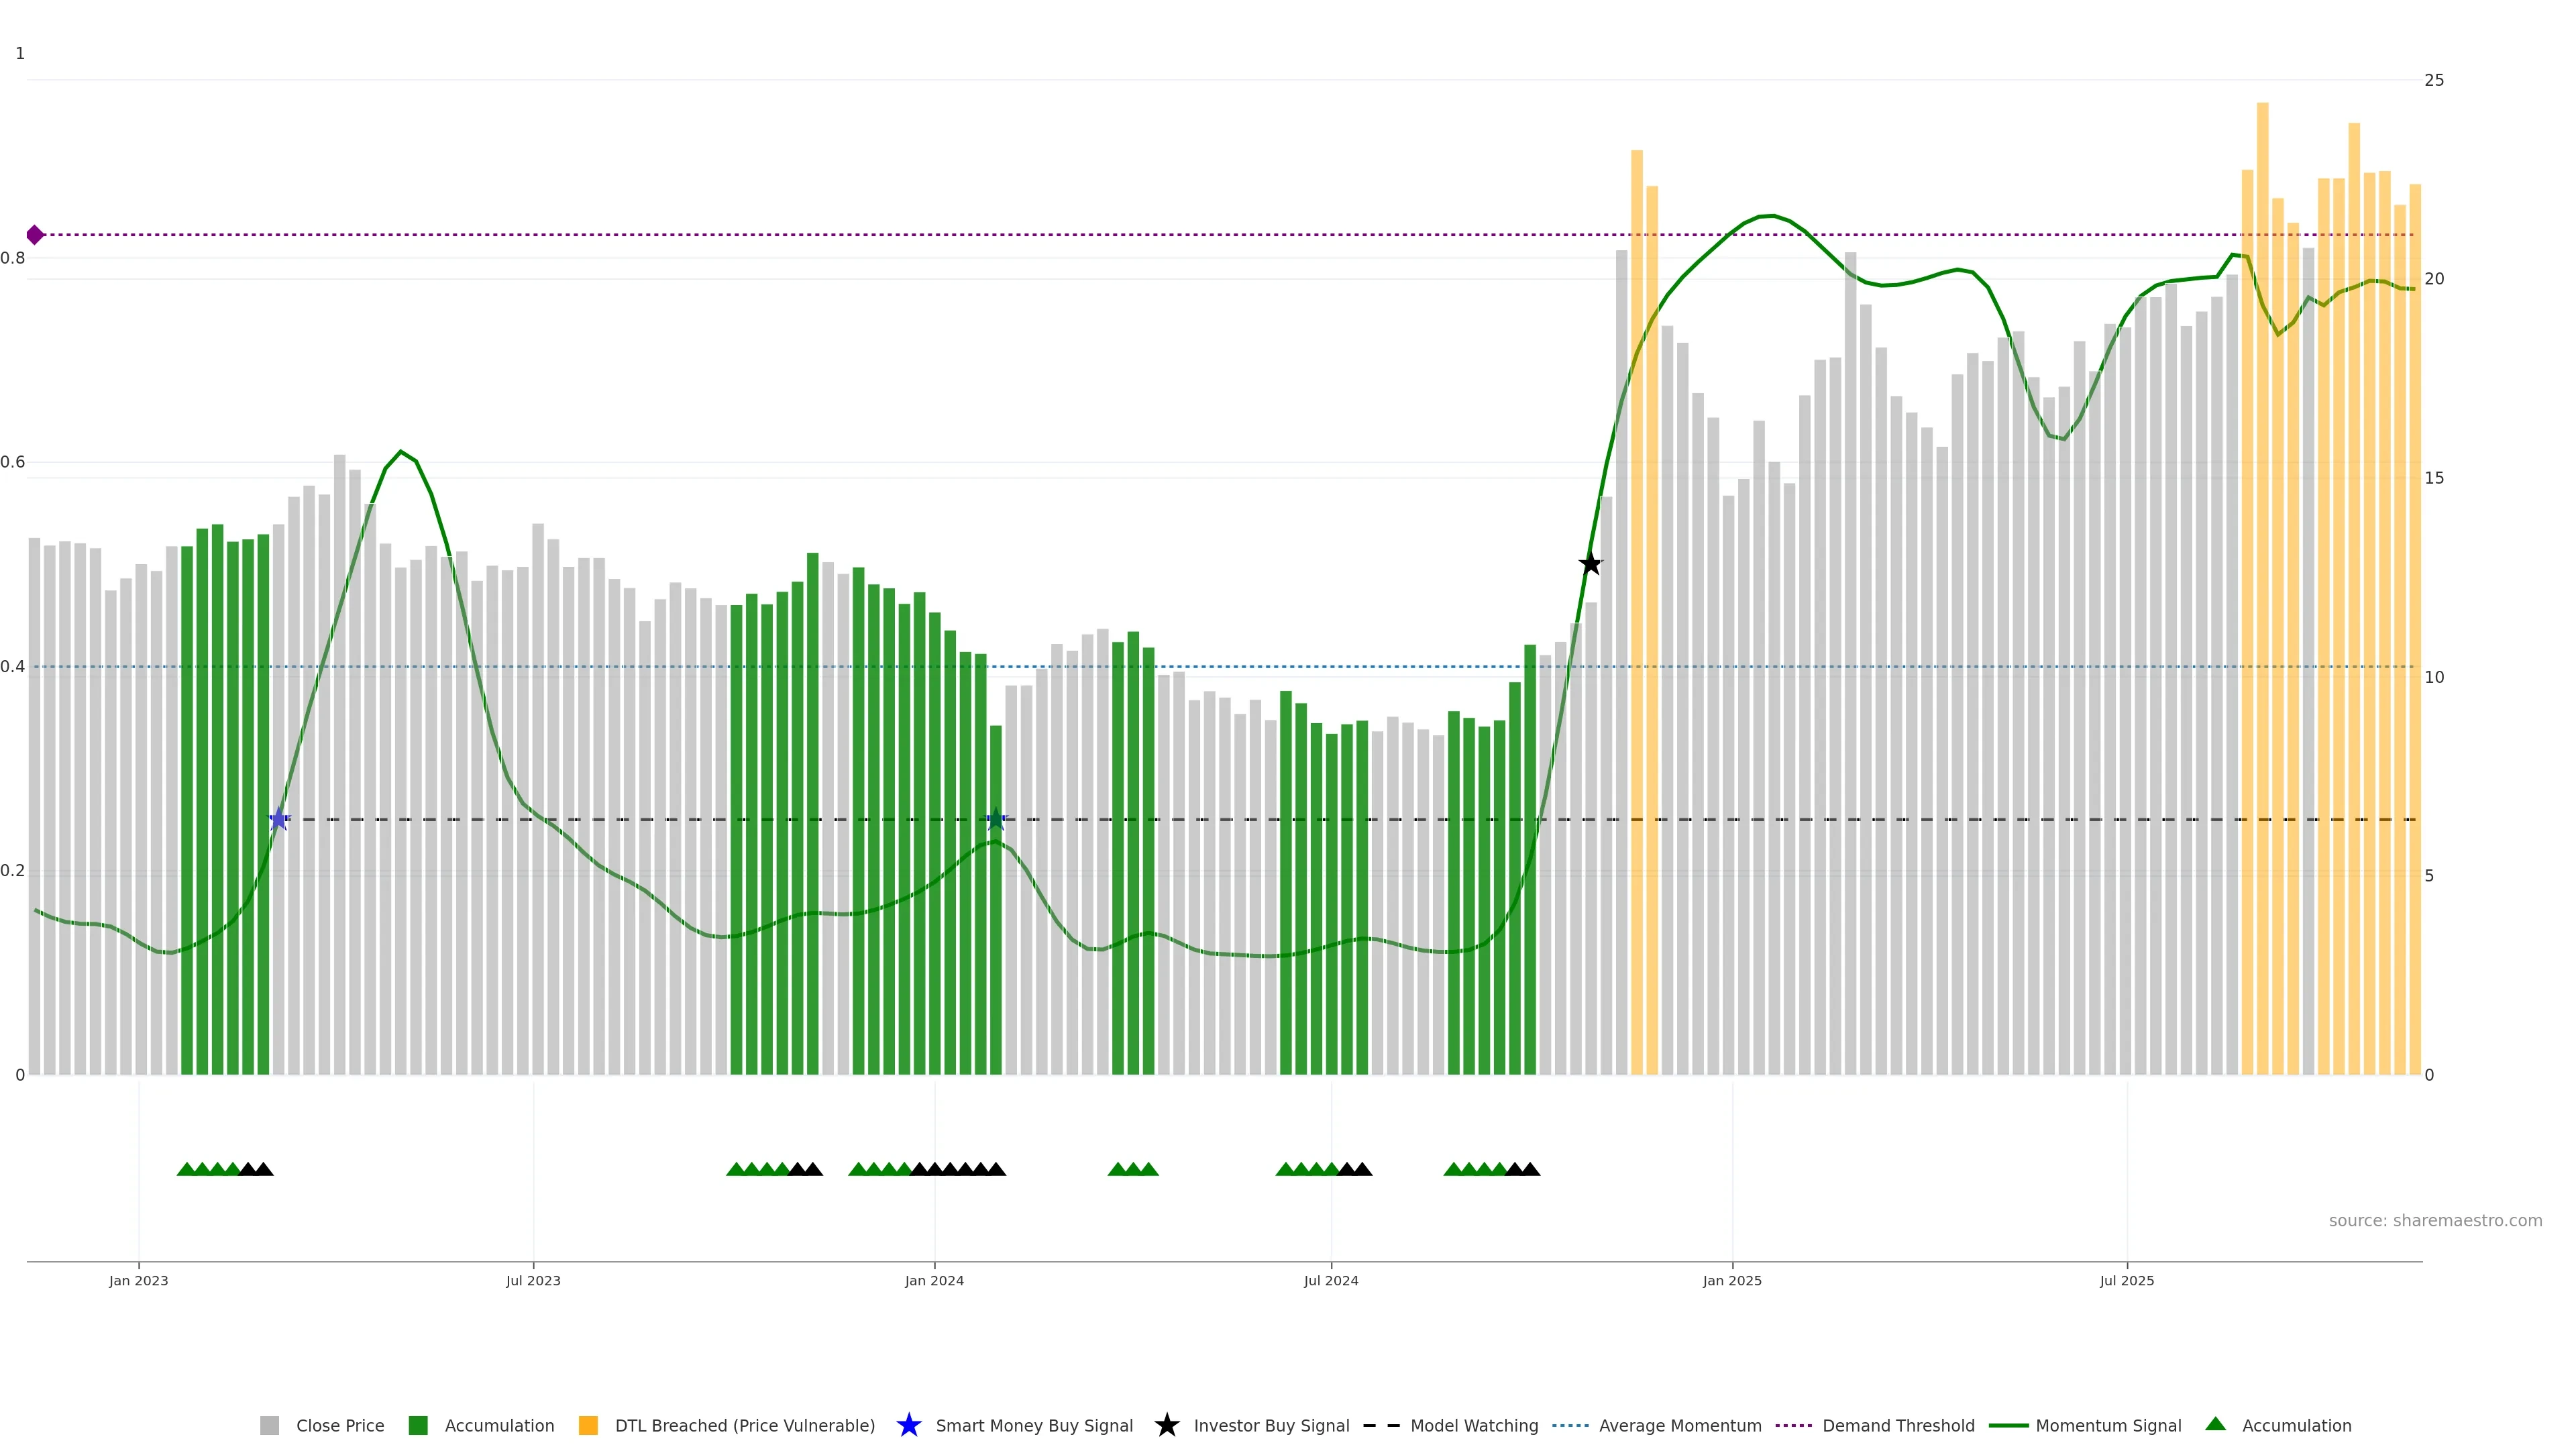
Task: Click the Momentum Signal peak in mid 2023
Action: 401,452
